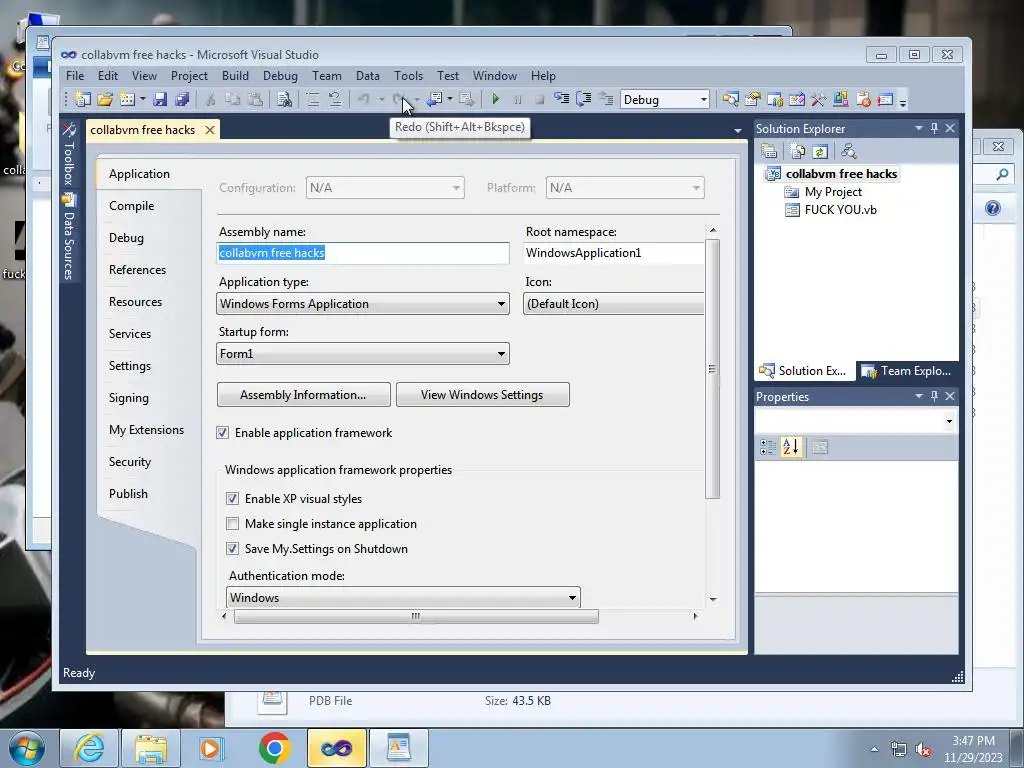
Task: Open the Application type dropdown
Action: pos(362,304)
